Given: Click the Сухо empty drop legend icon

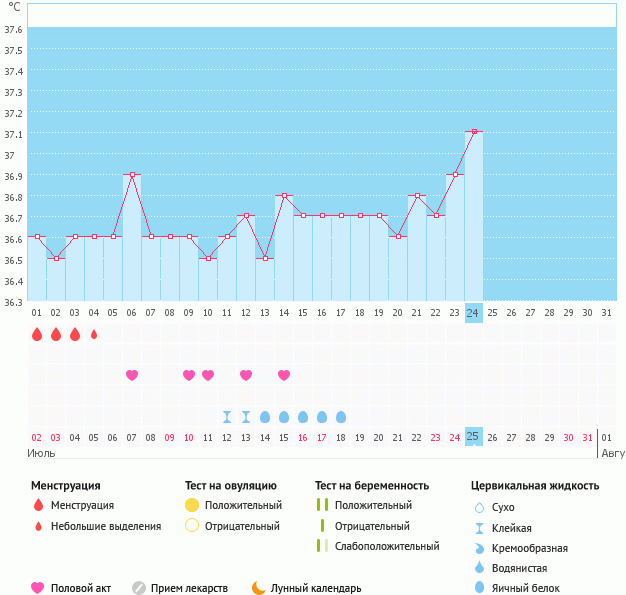Looking at the screenshot, I should (x=479, y=508).
